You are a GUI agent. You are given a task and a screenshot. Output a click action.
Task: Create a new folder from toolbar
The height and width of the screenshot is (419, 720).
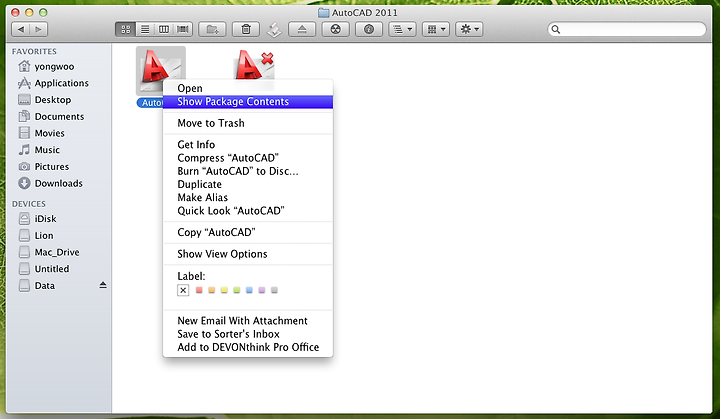click(212, 29)
